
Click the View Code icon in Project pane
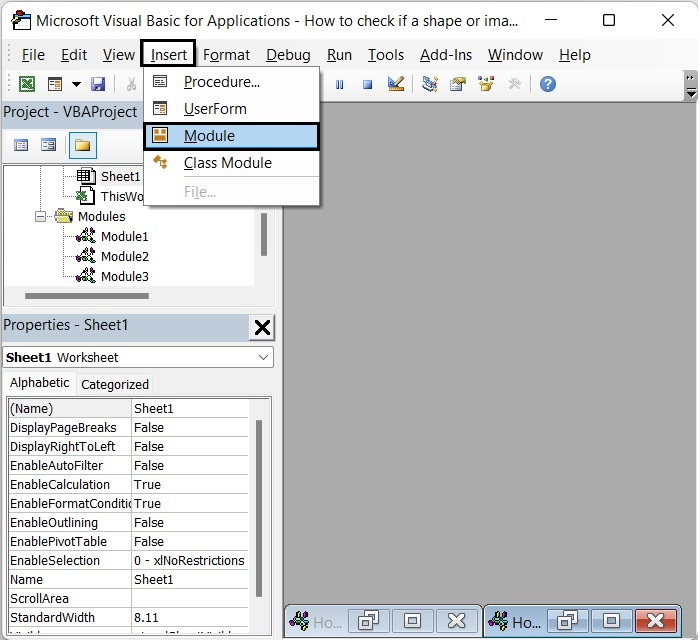pyautogui.click(x=21, y=145)
